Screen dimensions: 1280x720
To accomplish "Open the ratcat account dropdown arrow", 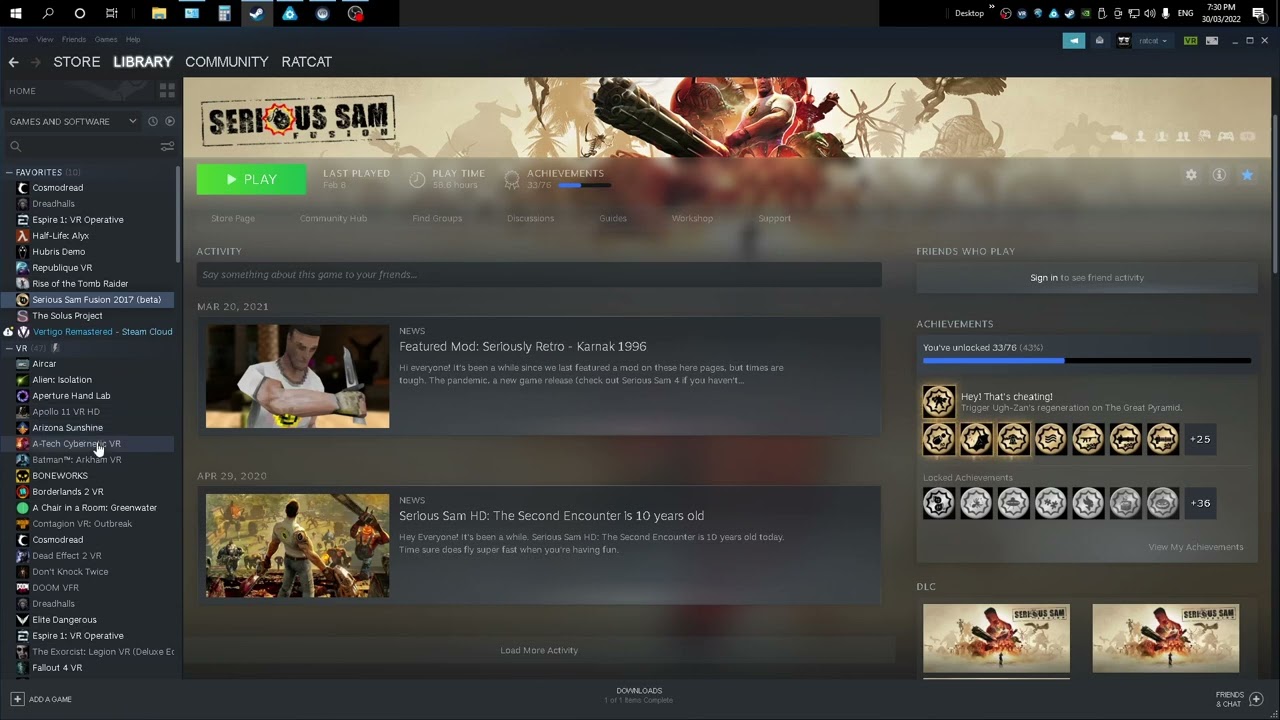I will click(1165, 41).
